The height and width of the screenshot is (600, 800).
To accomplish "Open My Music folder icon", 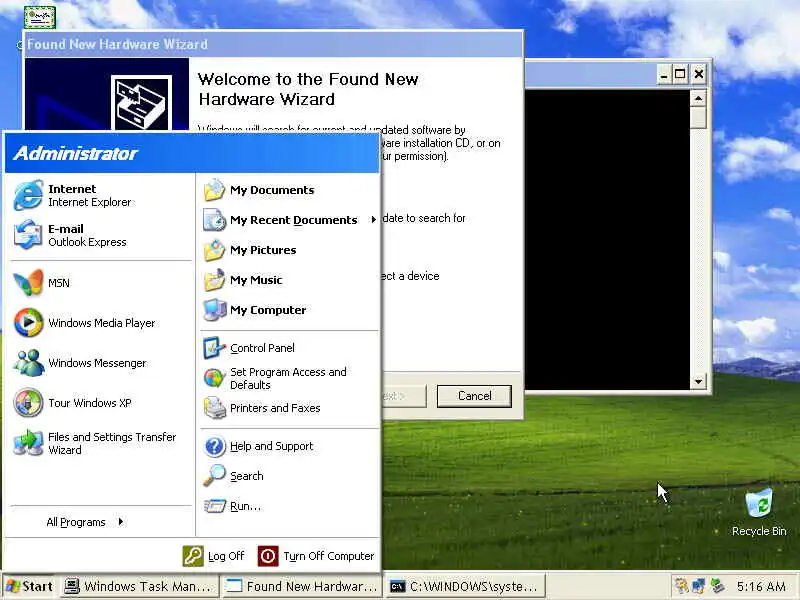I will [214, 280].
